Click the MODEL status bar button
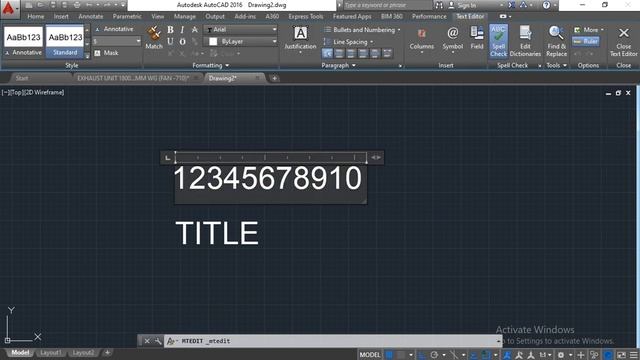640x360 pixels. 370,355
